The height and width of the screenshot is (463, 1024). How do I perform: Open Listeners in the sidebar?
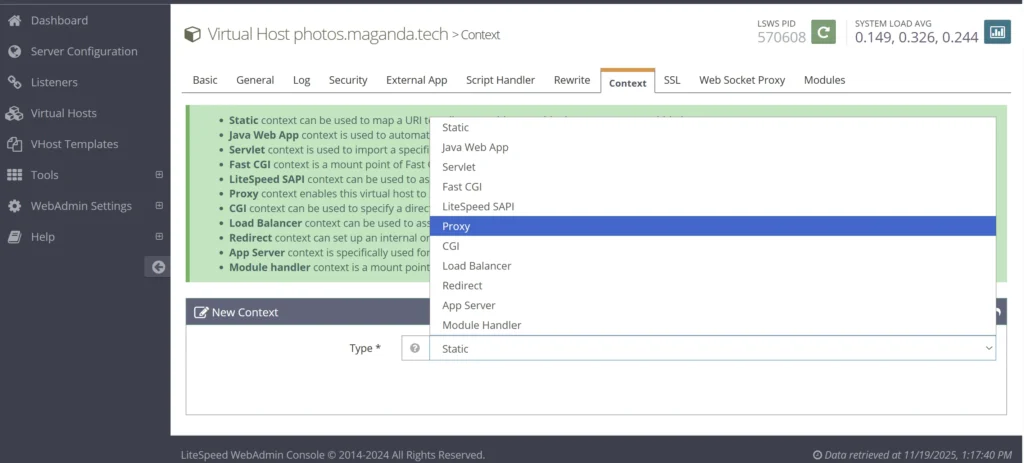[x=54, y=82]
